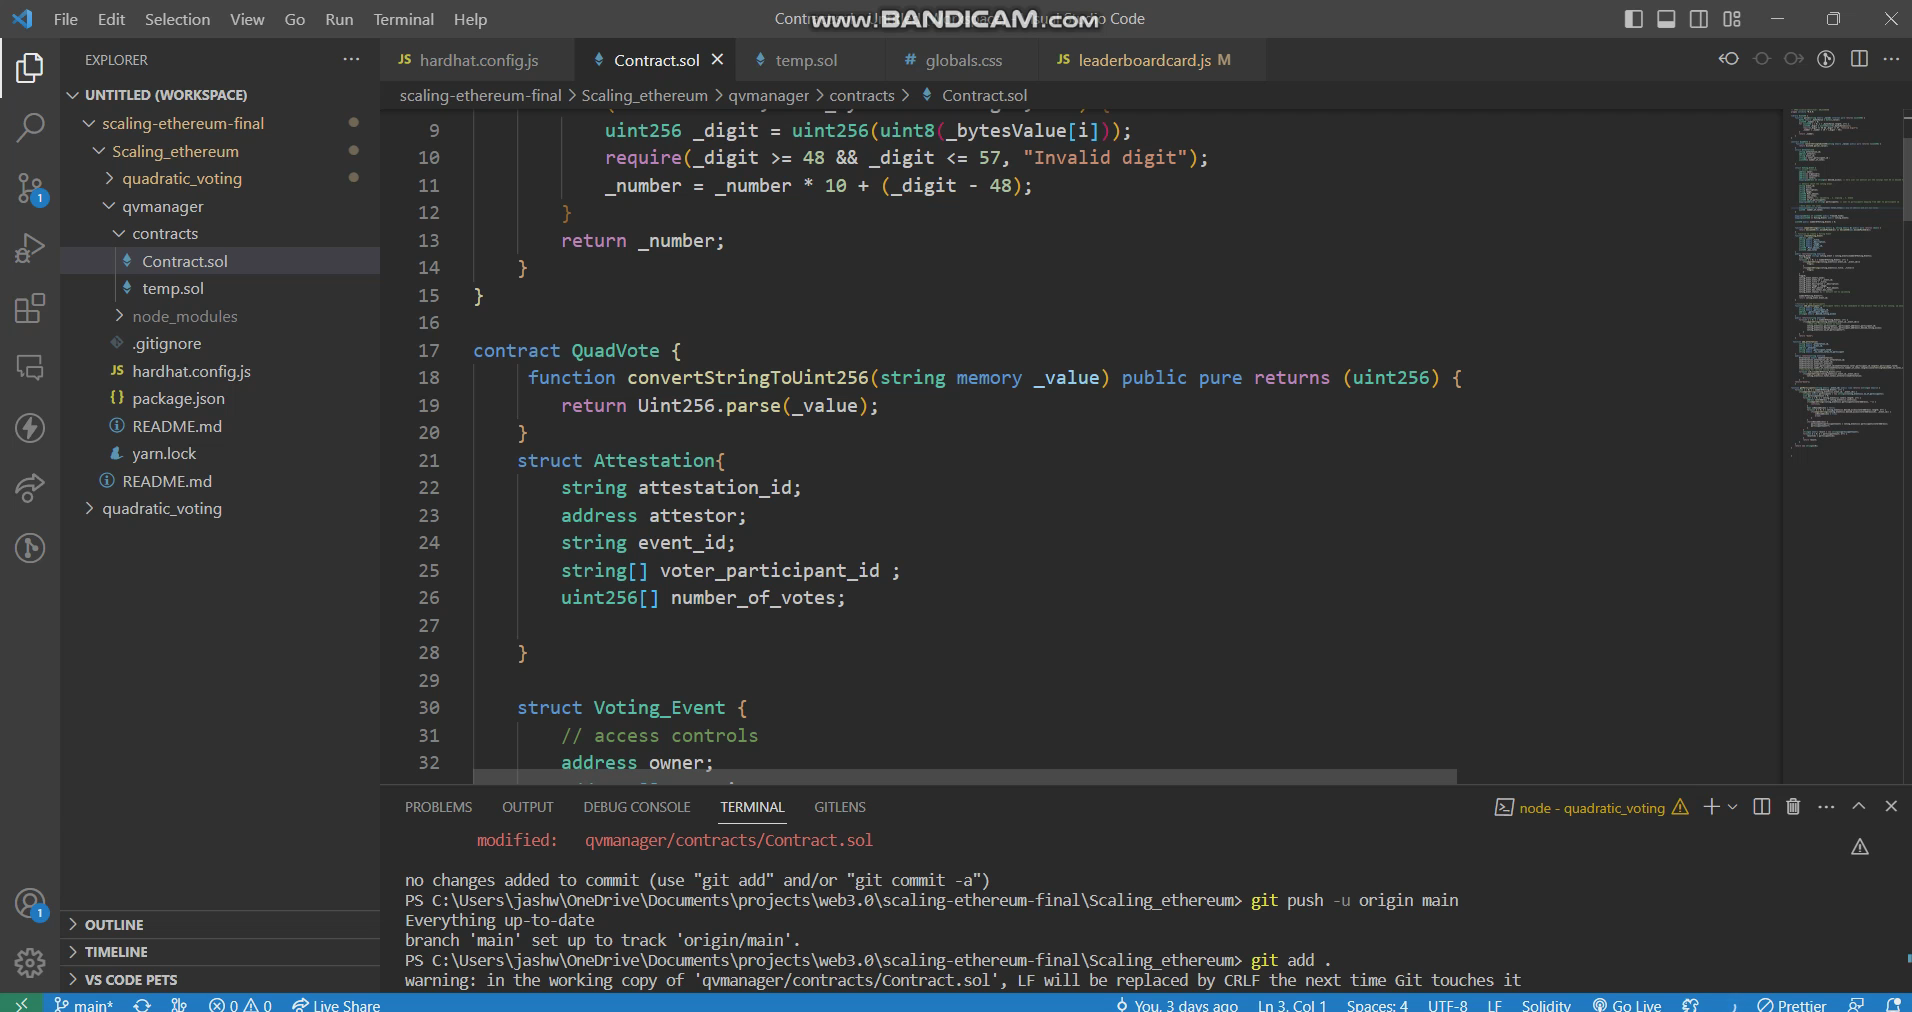
Task: Open the Extensions view
Action: pos(30,307)
